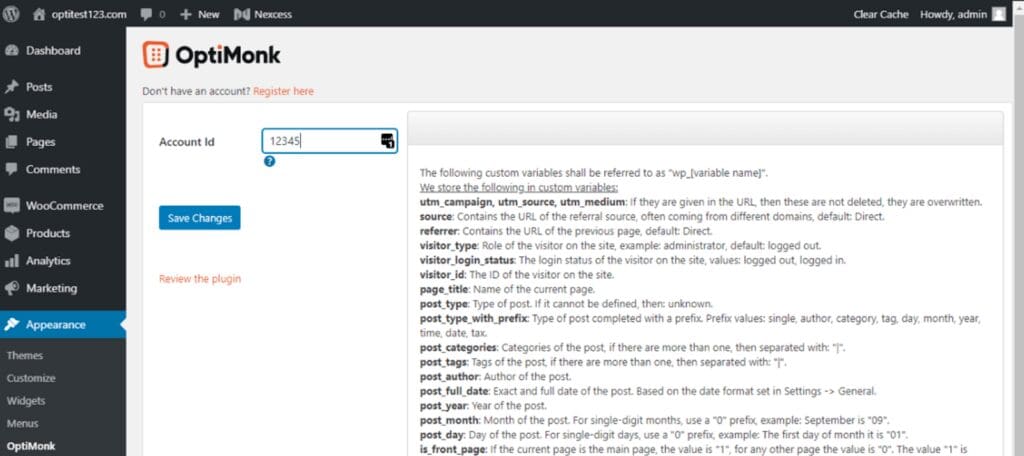Open the New content menu

(200, 15)
